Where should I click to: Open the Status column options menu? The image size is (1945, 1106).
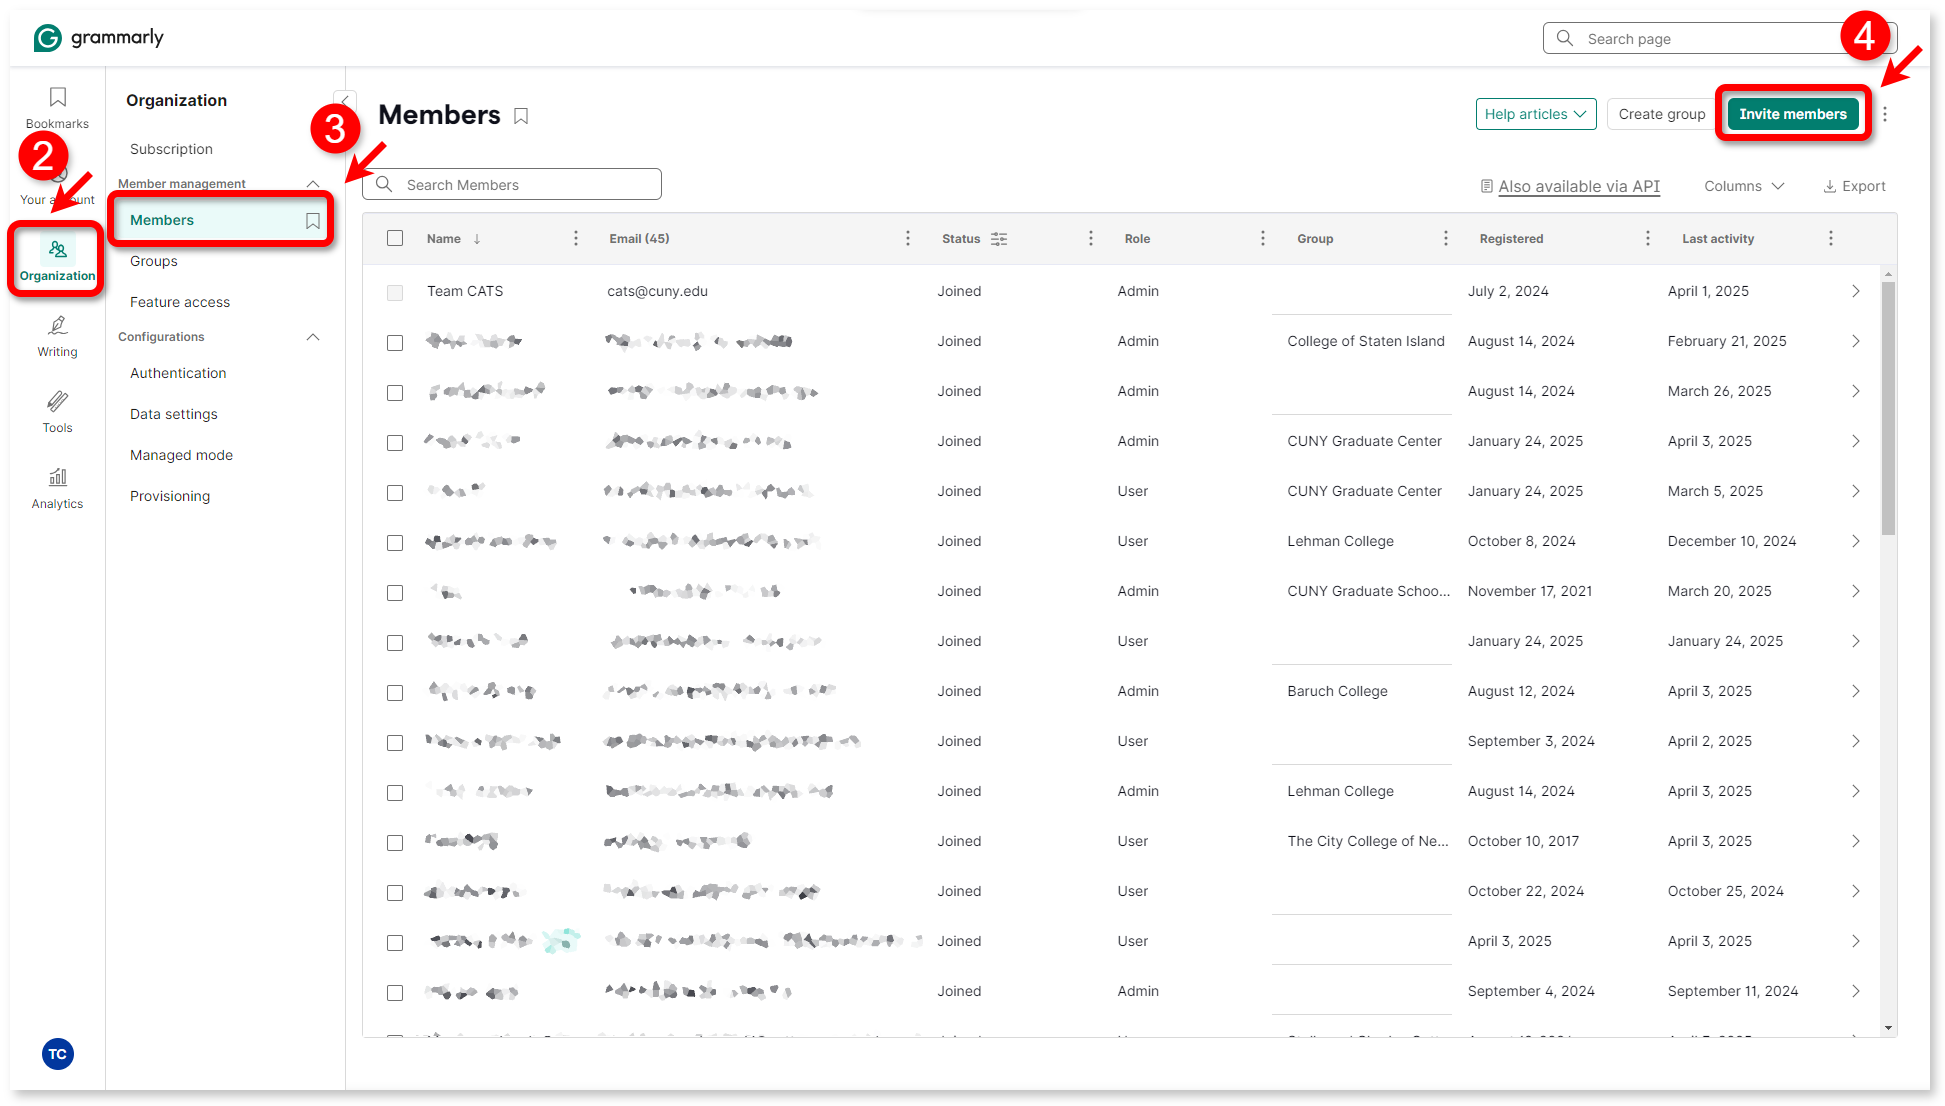click(1091, 238)
